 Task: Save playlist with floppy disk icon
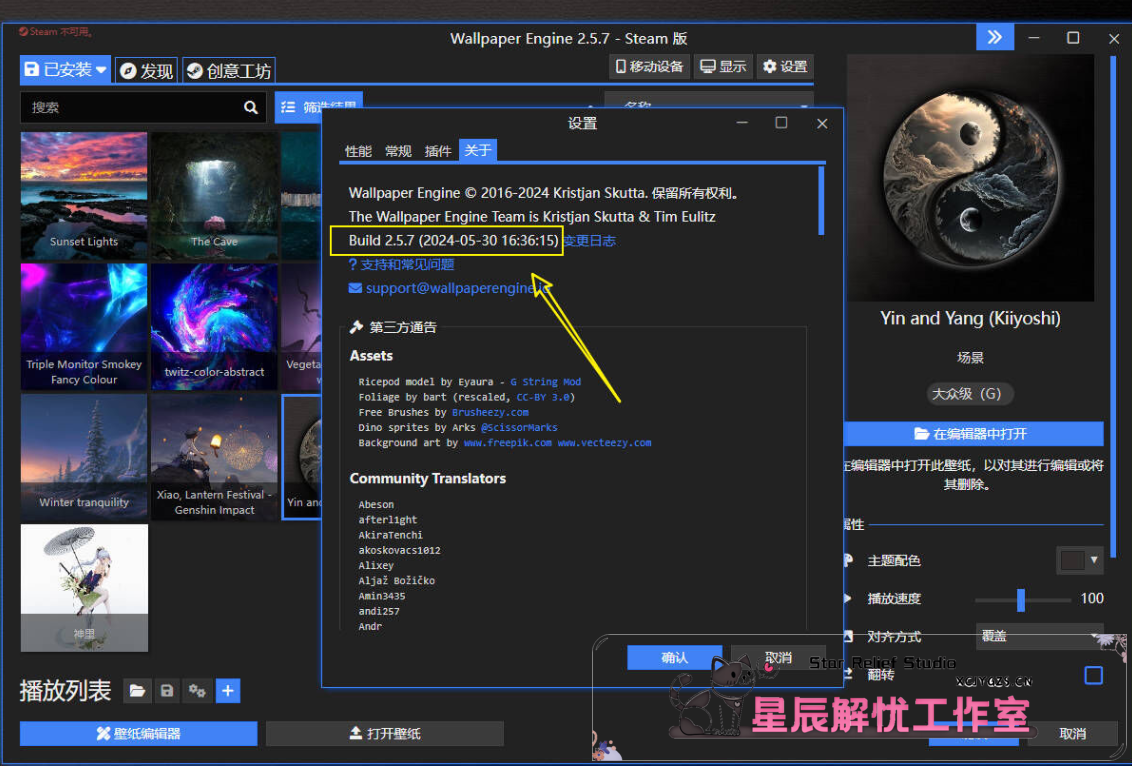167,691
